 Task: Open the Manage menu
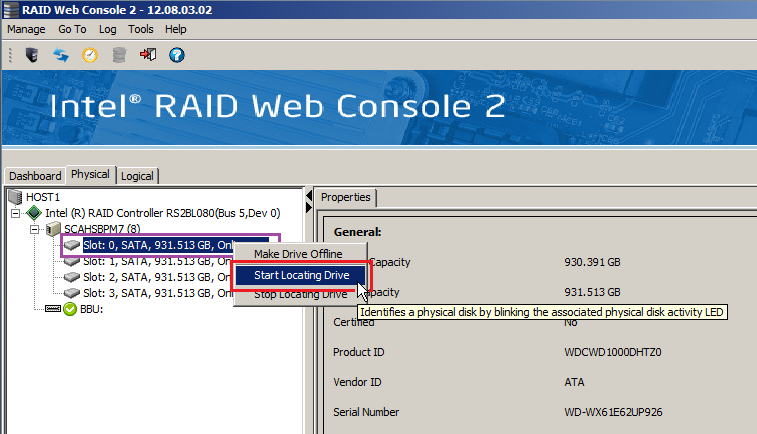(26, 29)
